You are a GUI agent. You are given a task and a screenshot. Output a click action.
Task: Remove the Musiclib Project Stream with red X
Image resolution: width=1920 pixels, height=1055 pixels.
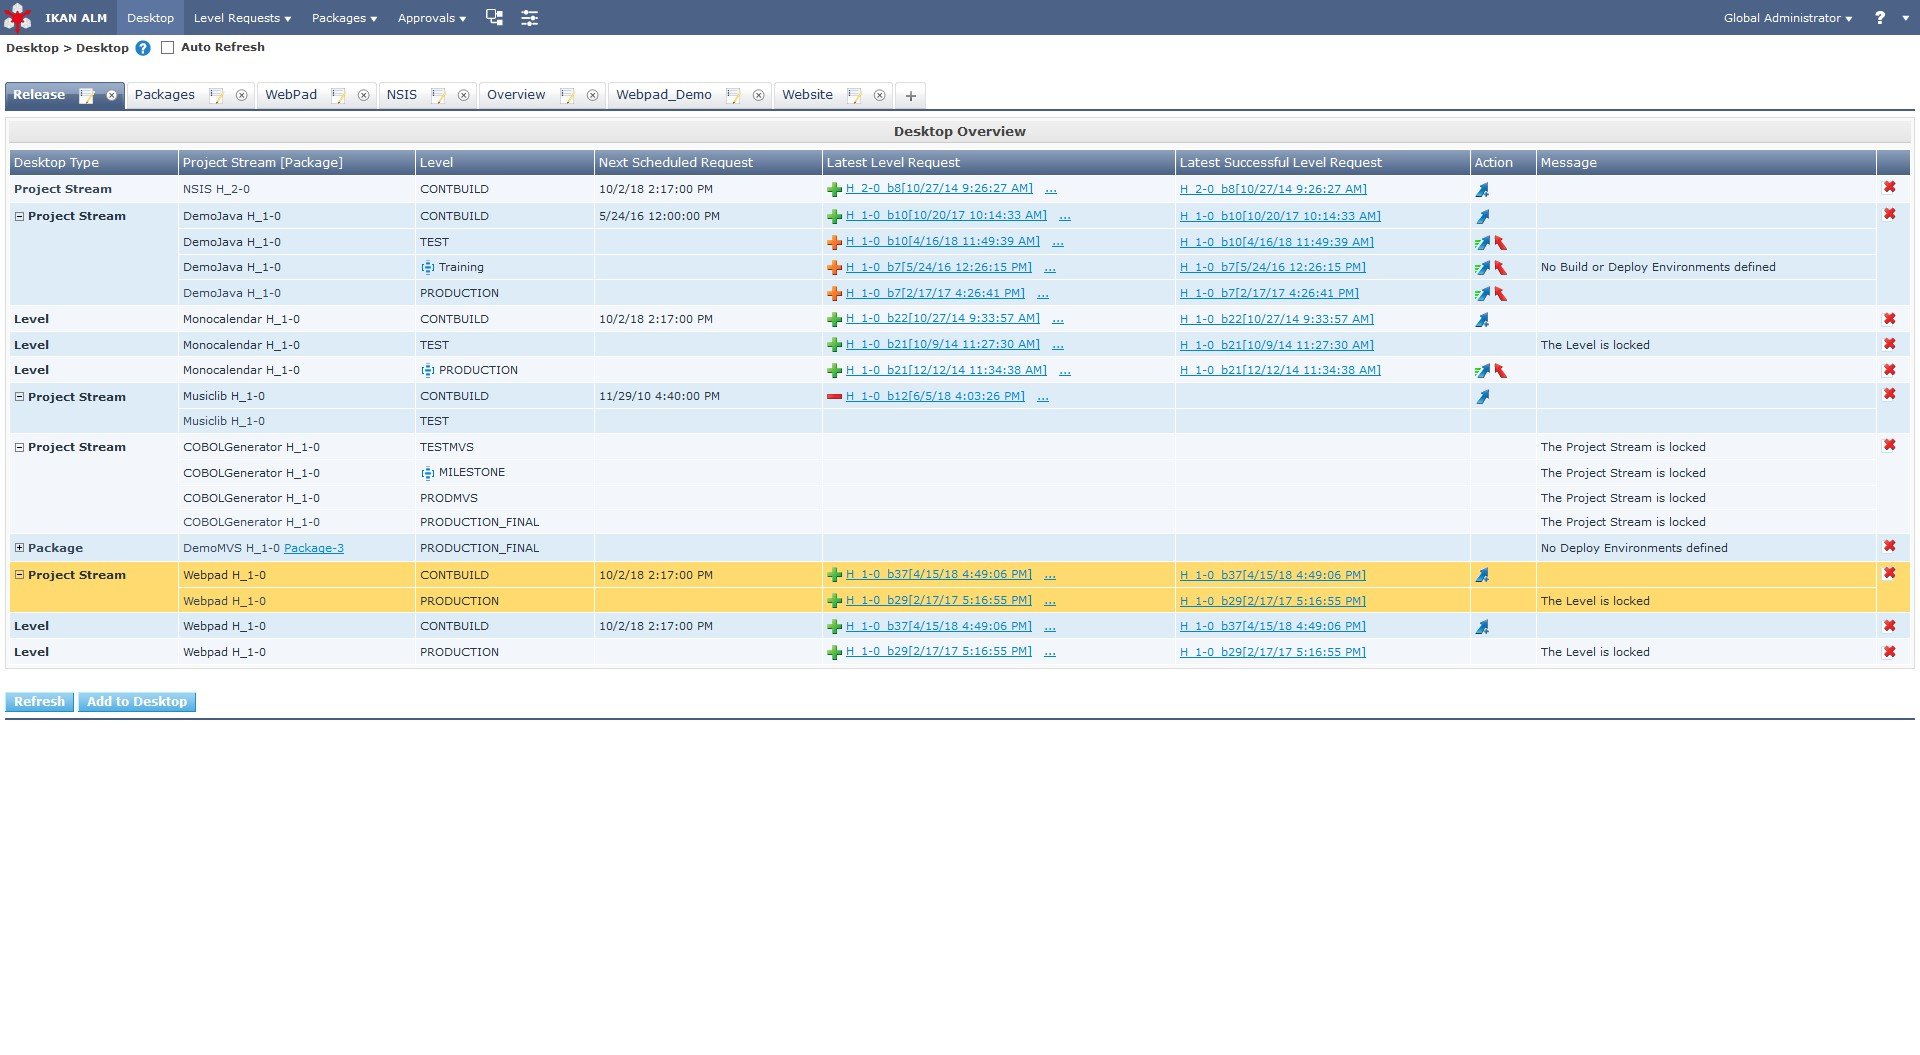click(1890, 394)
